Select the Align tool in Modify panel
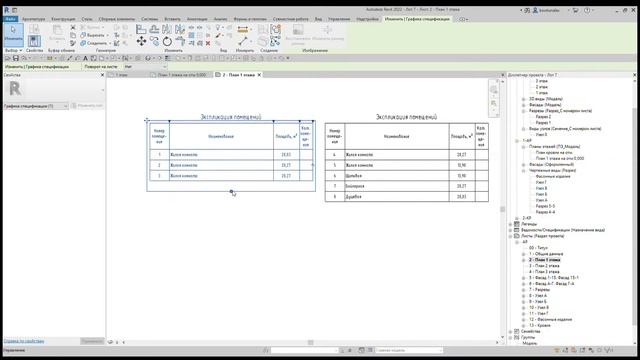 [x=141, y=29]
